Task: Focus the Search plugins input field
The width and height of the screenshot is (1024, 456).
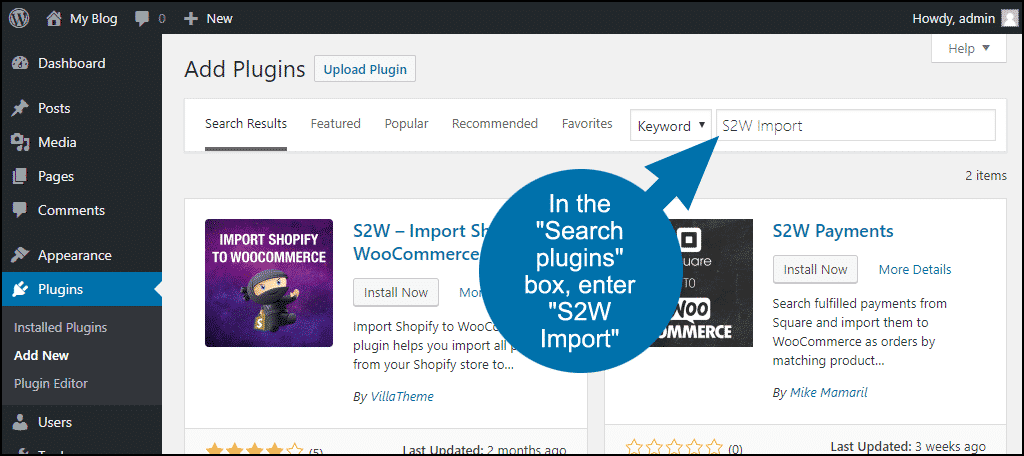Action: click(856, 125)
